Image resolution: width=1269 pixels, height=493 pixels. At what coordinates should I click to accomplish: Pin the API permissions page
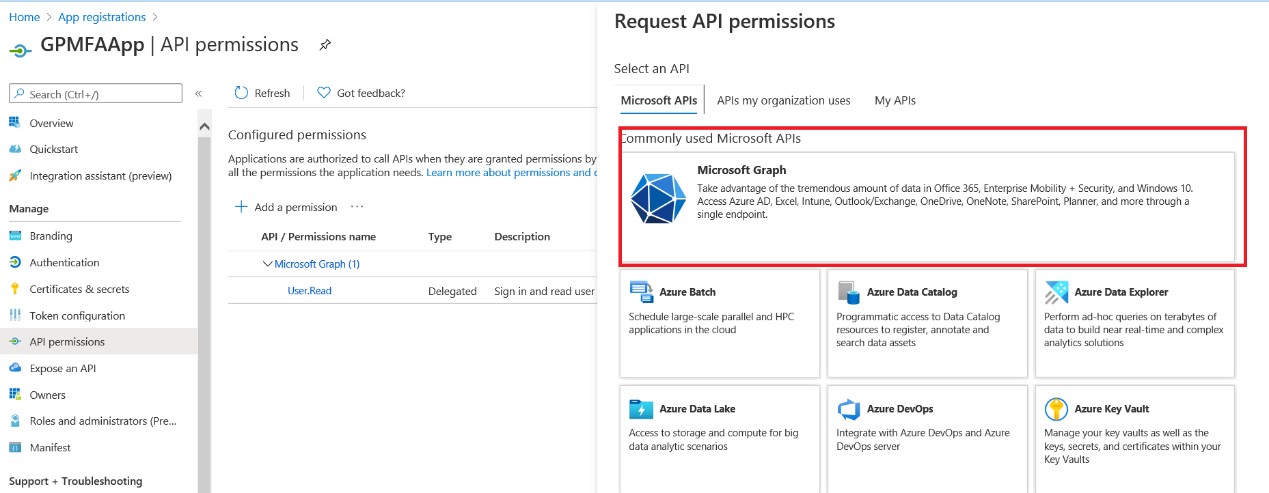[324, 46]
